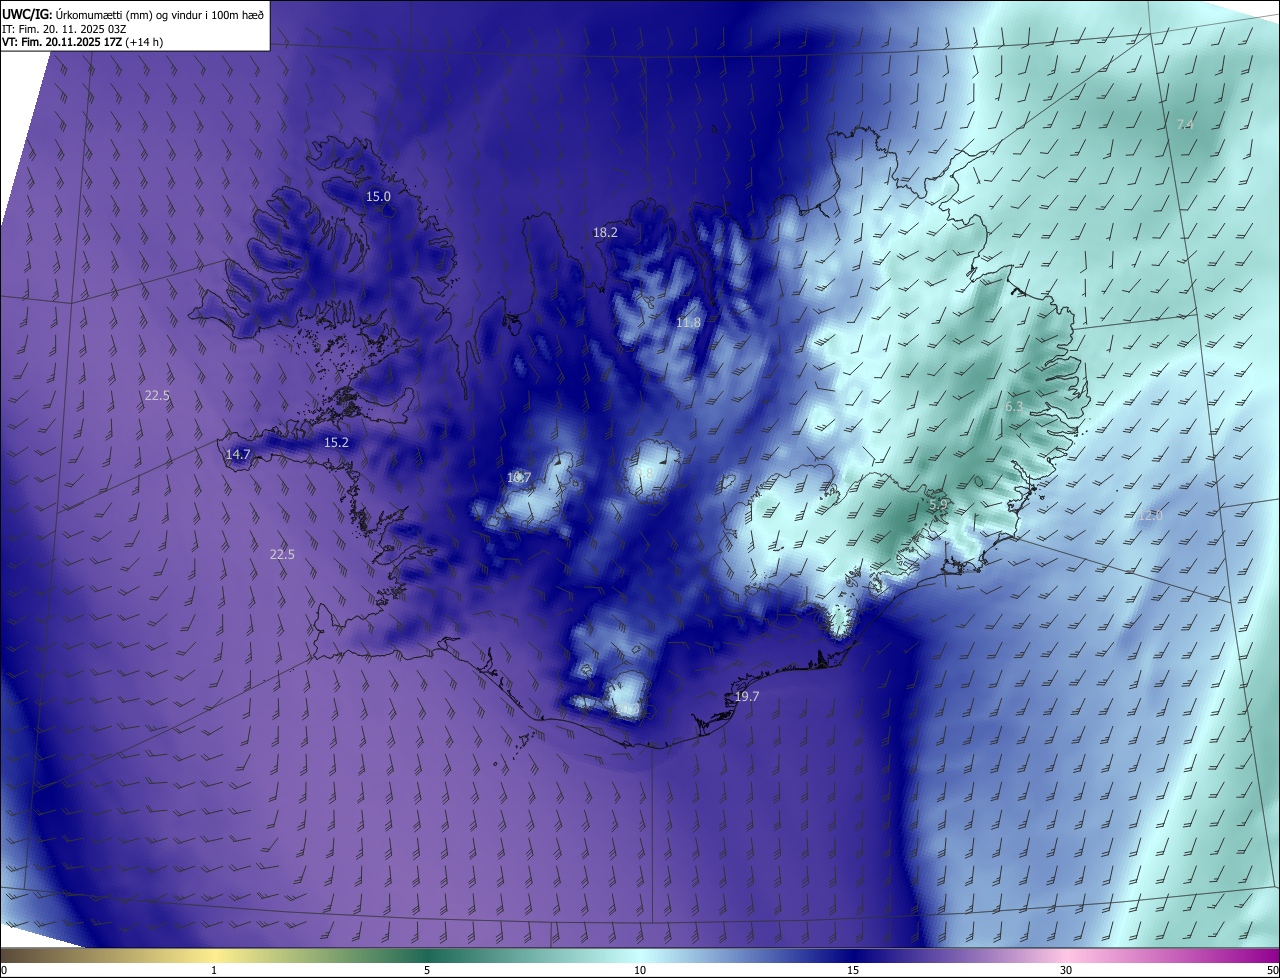Click the 5 tick on the color scale
Image resolution: width=1280 pixels, height=978 pixels.
427,970
